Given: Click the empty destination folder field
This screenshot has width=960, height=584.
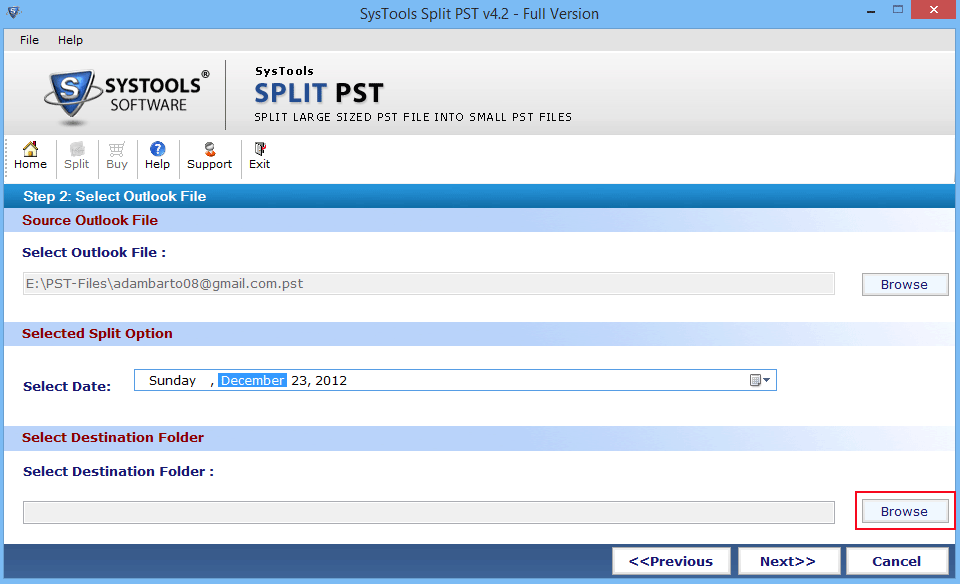Looking at the screenshot, I should coord(429,512).
